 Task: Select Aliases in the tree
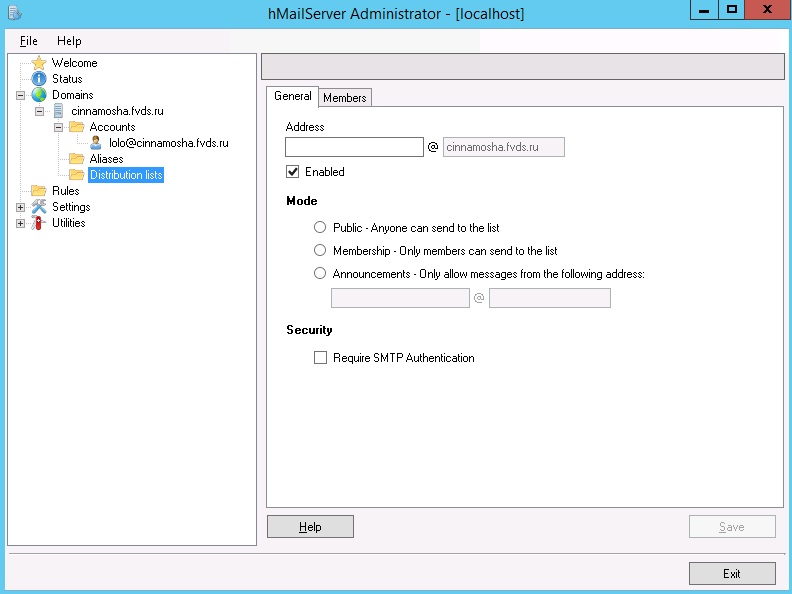[107, 159]
